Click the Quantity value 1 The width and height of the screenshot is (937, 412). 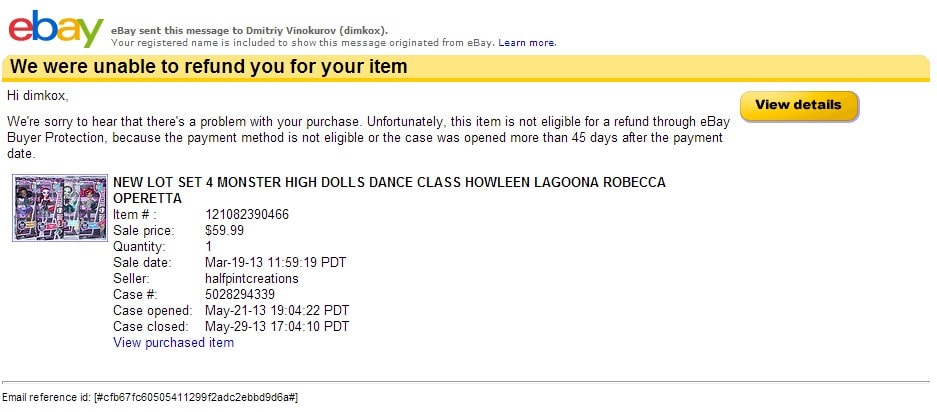click(x=208, y=246)
